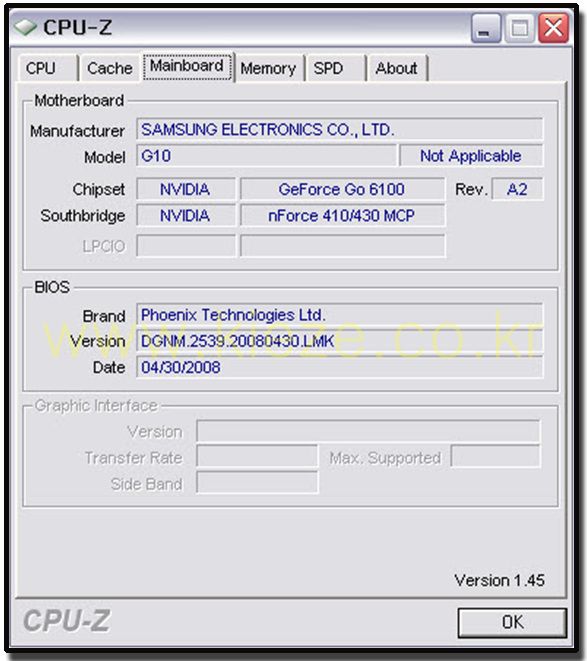Click the Manufacturer field showing SAMSUNG ELECTRONICS
The height and width of the screenshot is (661, 587).
339,129
